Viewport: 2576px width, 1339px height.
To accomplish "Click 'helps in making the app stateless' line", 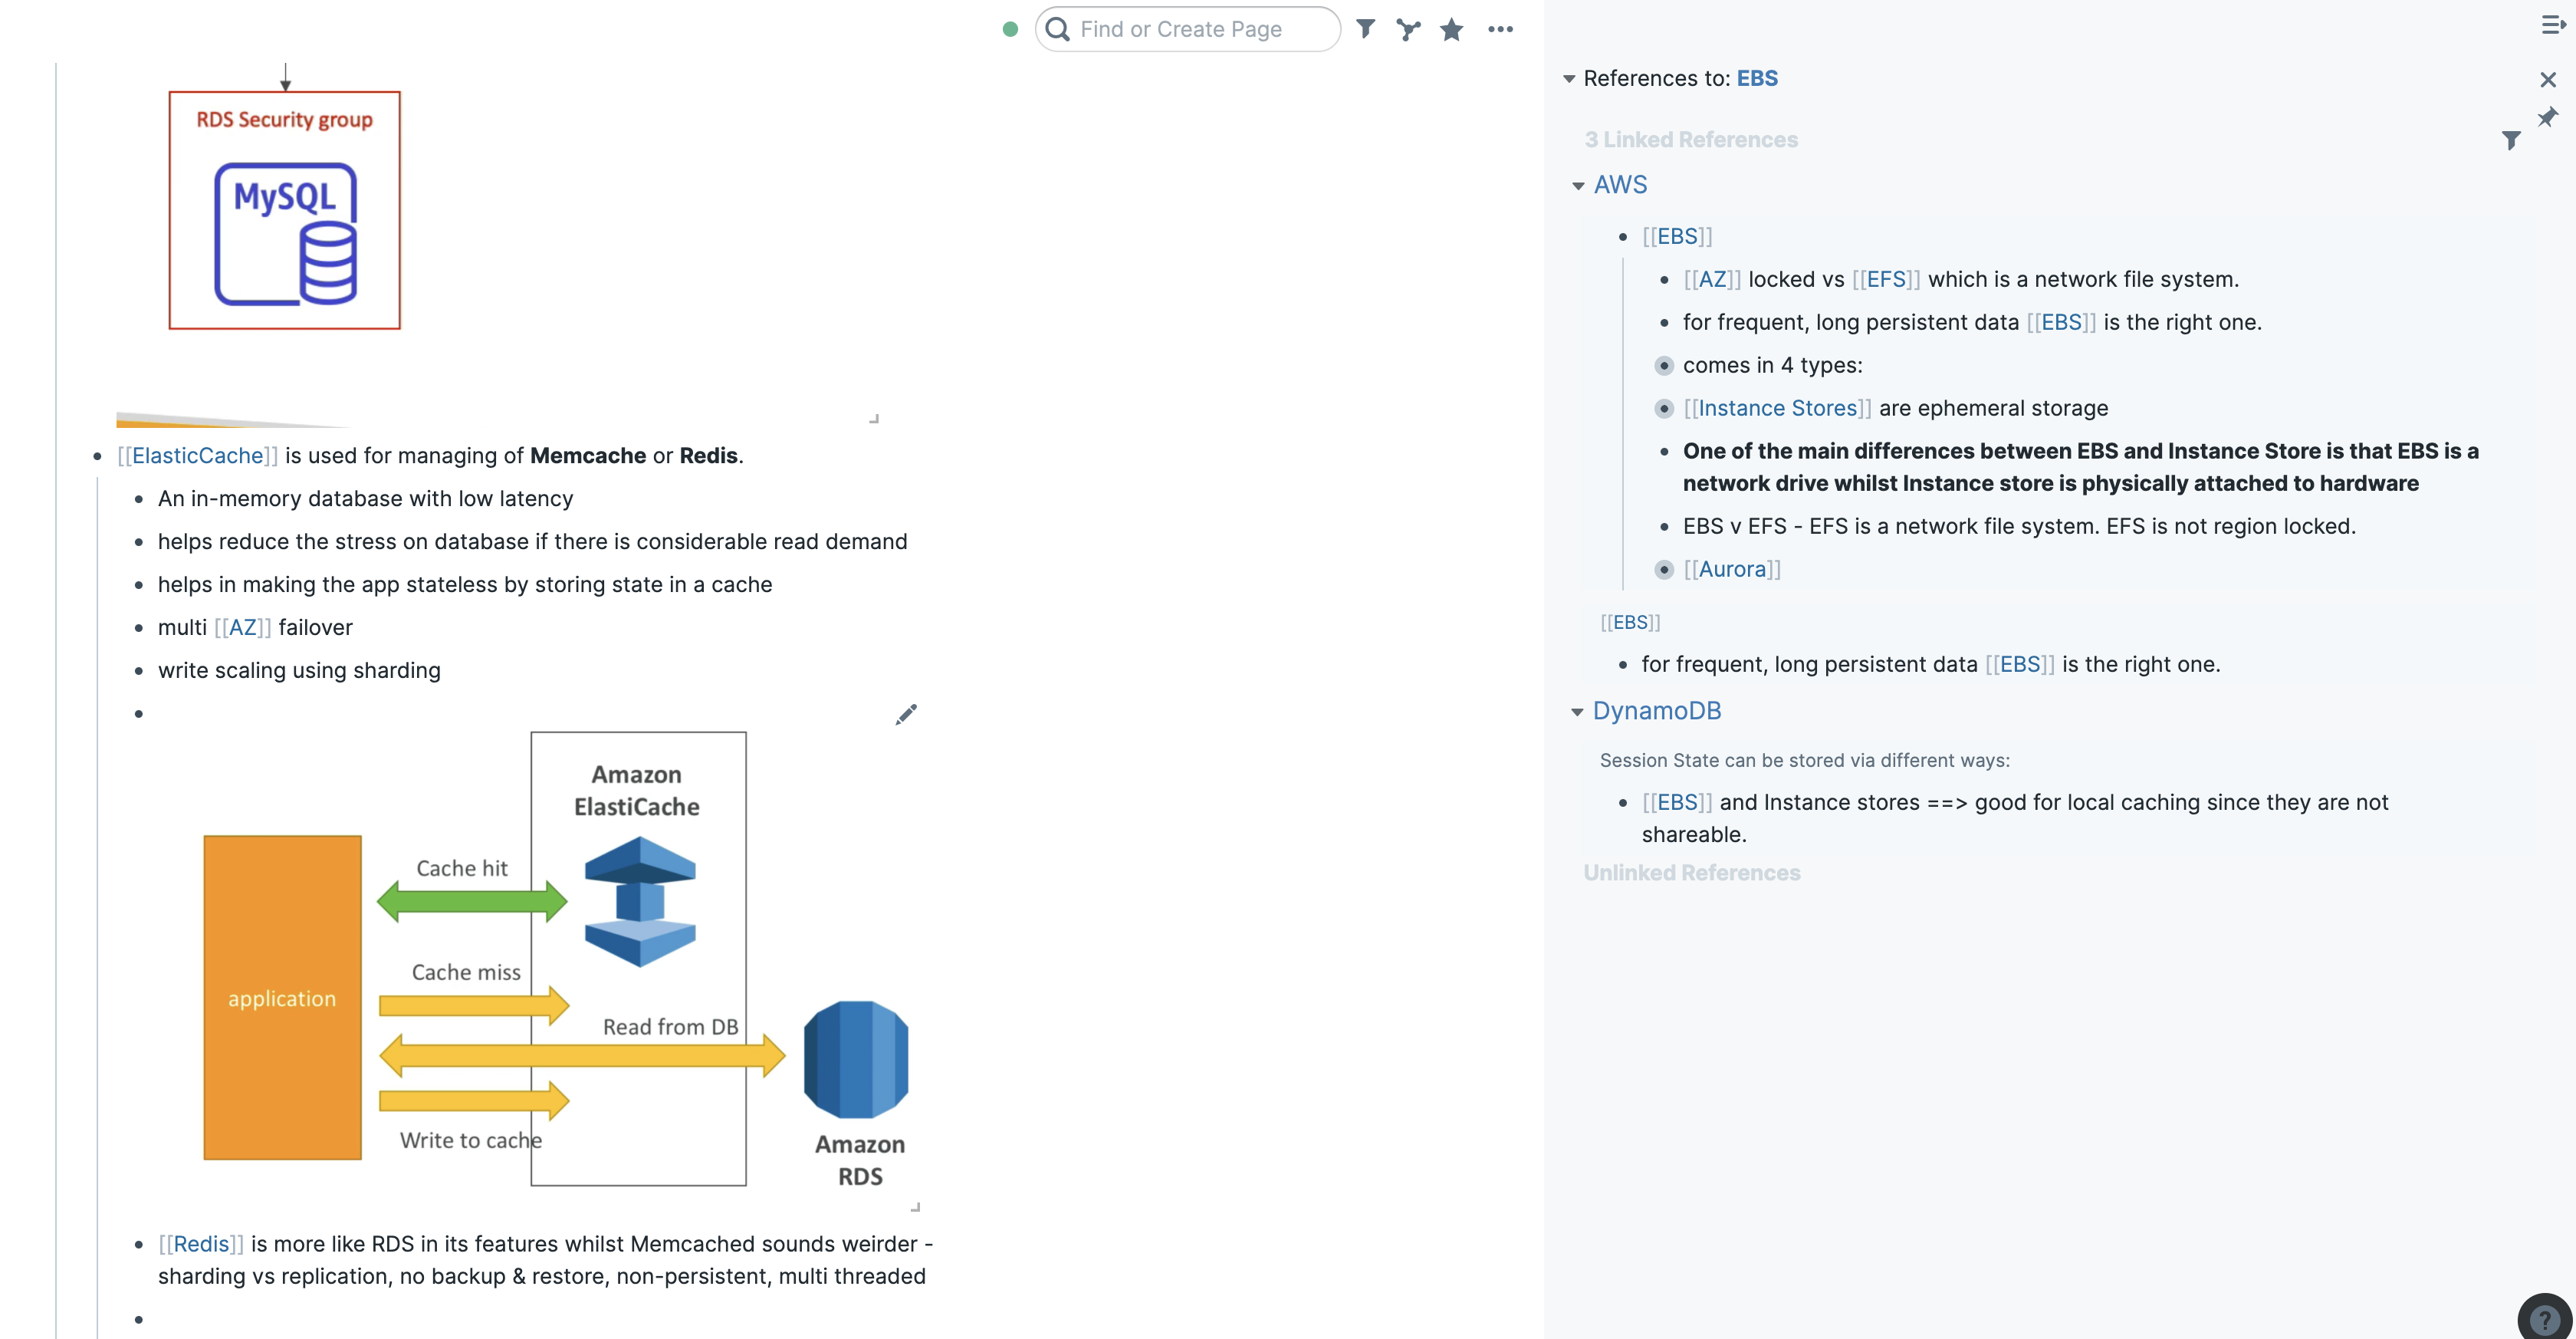I will [x=465, y=585].
